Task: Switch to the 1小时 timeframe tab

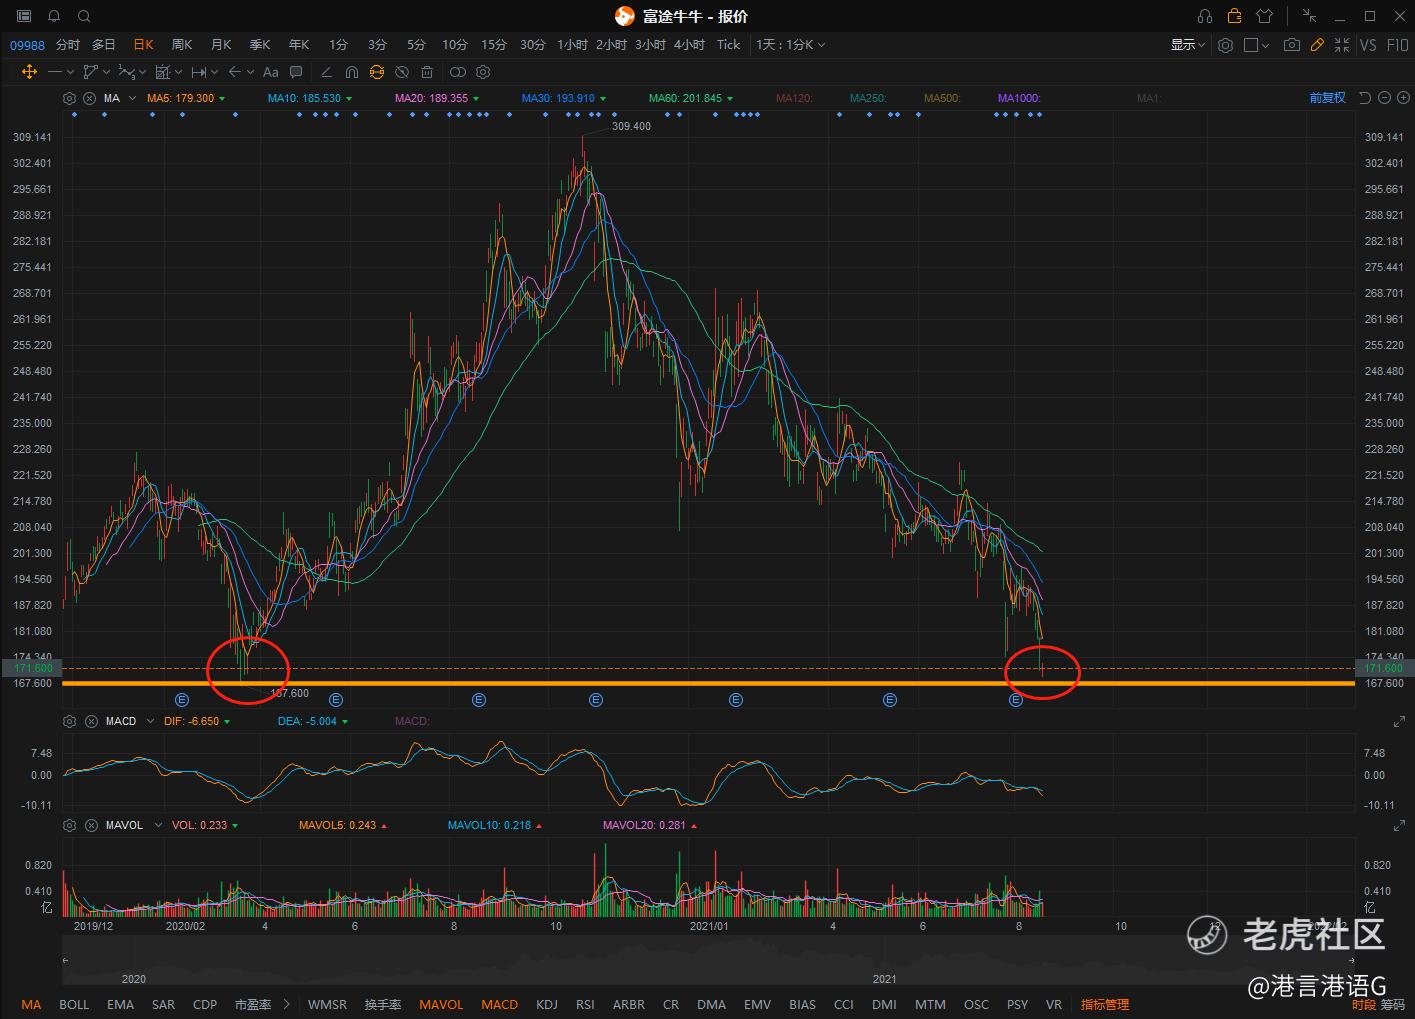Action: (x=572, y=45)
